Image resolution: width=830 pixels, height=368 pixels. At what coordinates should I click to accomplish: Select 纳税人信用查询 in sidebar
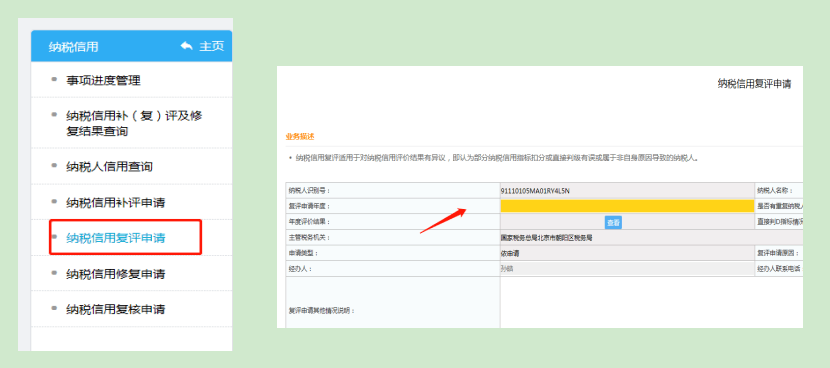[109, 167]
